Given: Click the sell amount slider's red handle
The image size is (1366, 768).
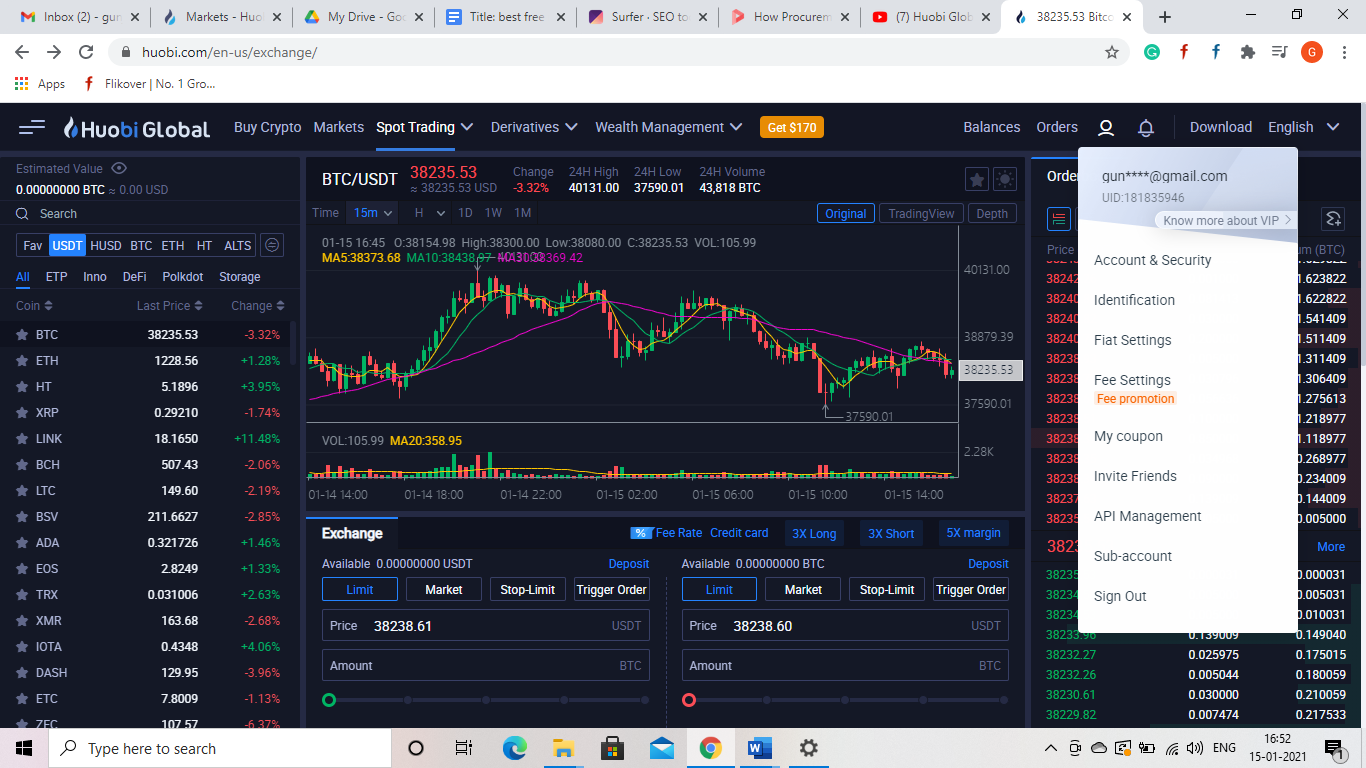Looking at the screenshot, I should (x=689, y=700).
